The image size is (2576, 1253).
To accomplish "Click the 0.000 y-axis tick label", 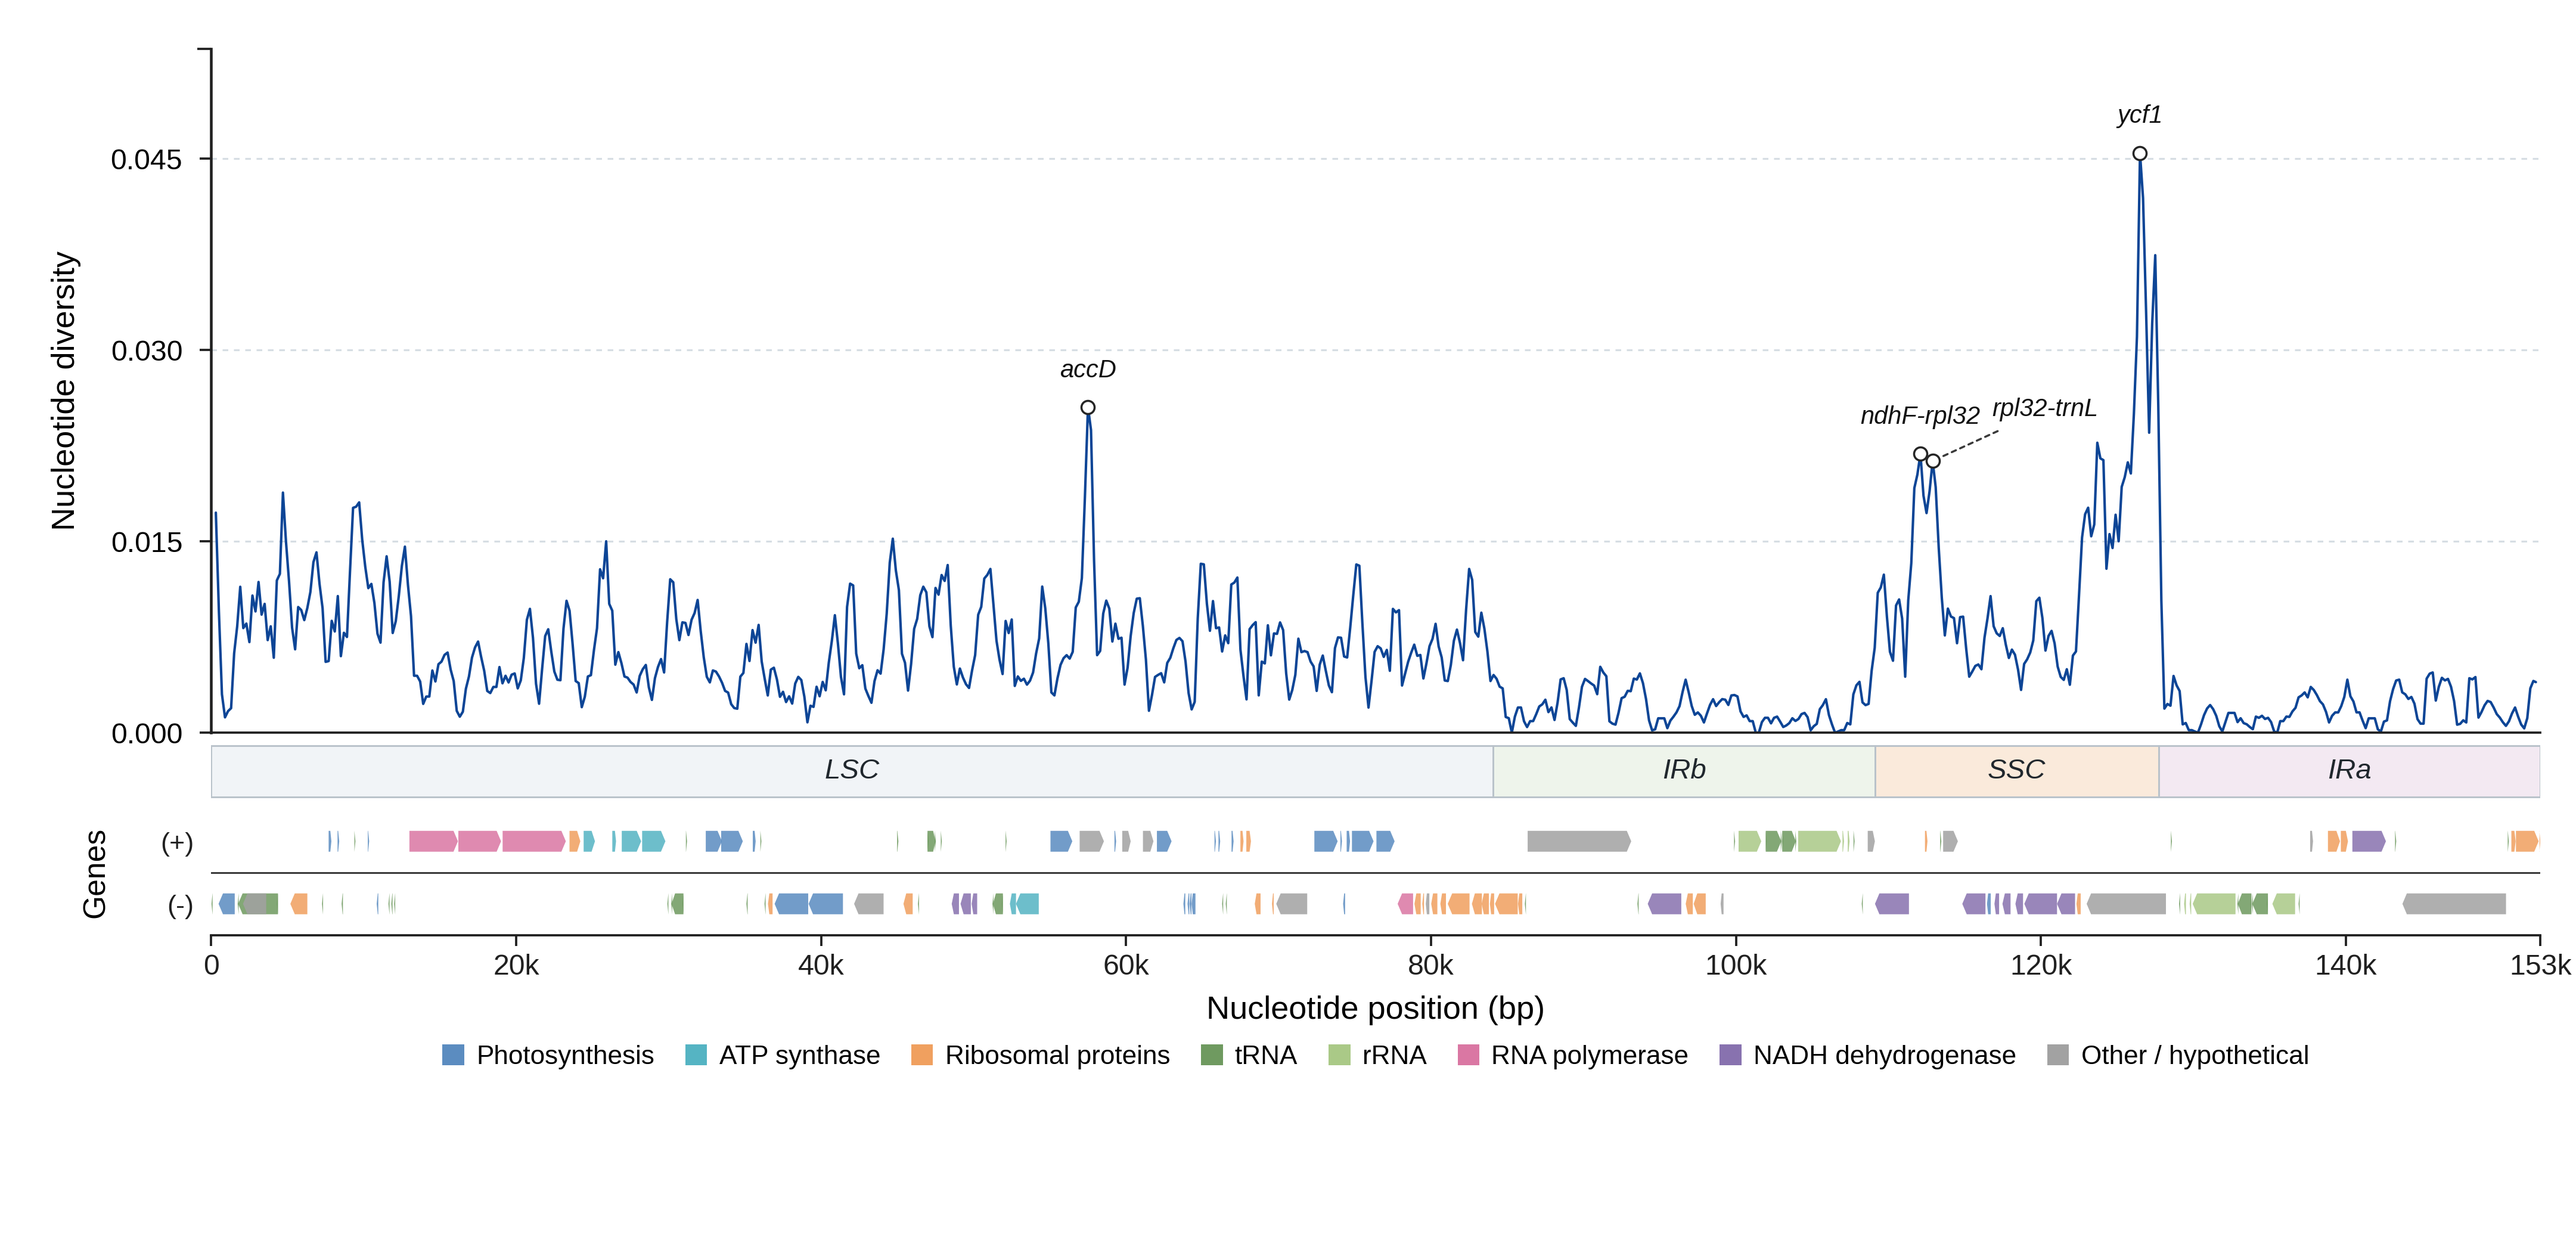I will [x=147, y=734].
